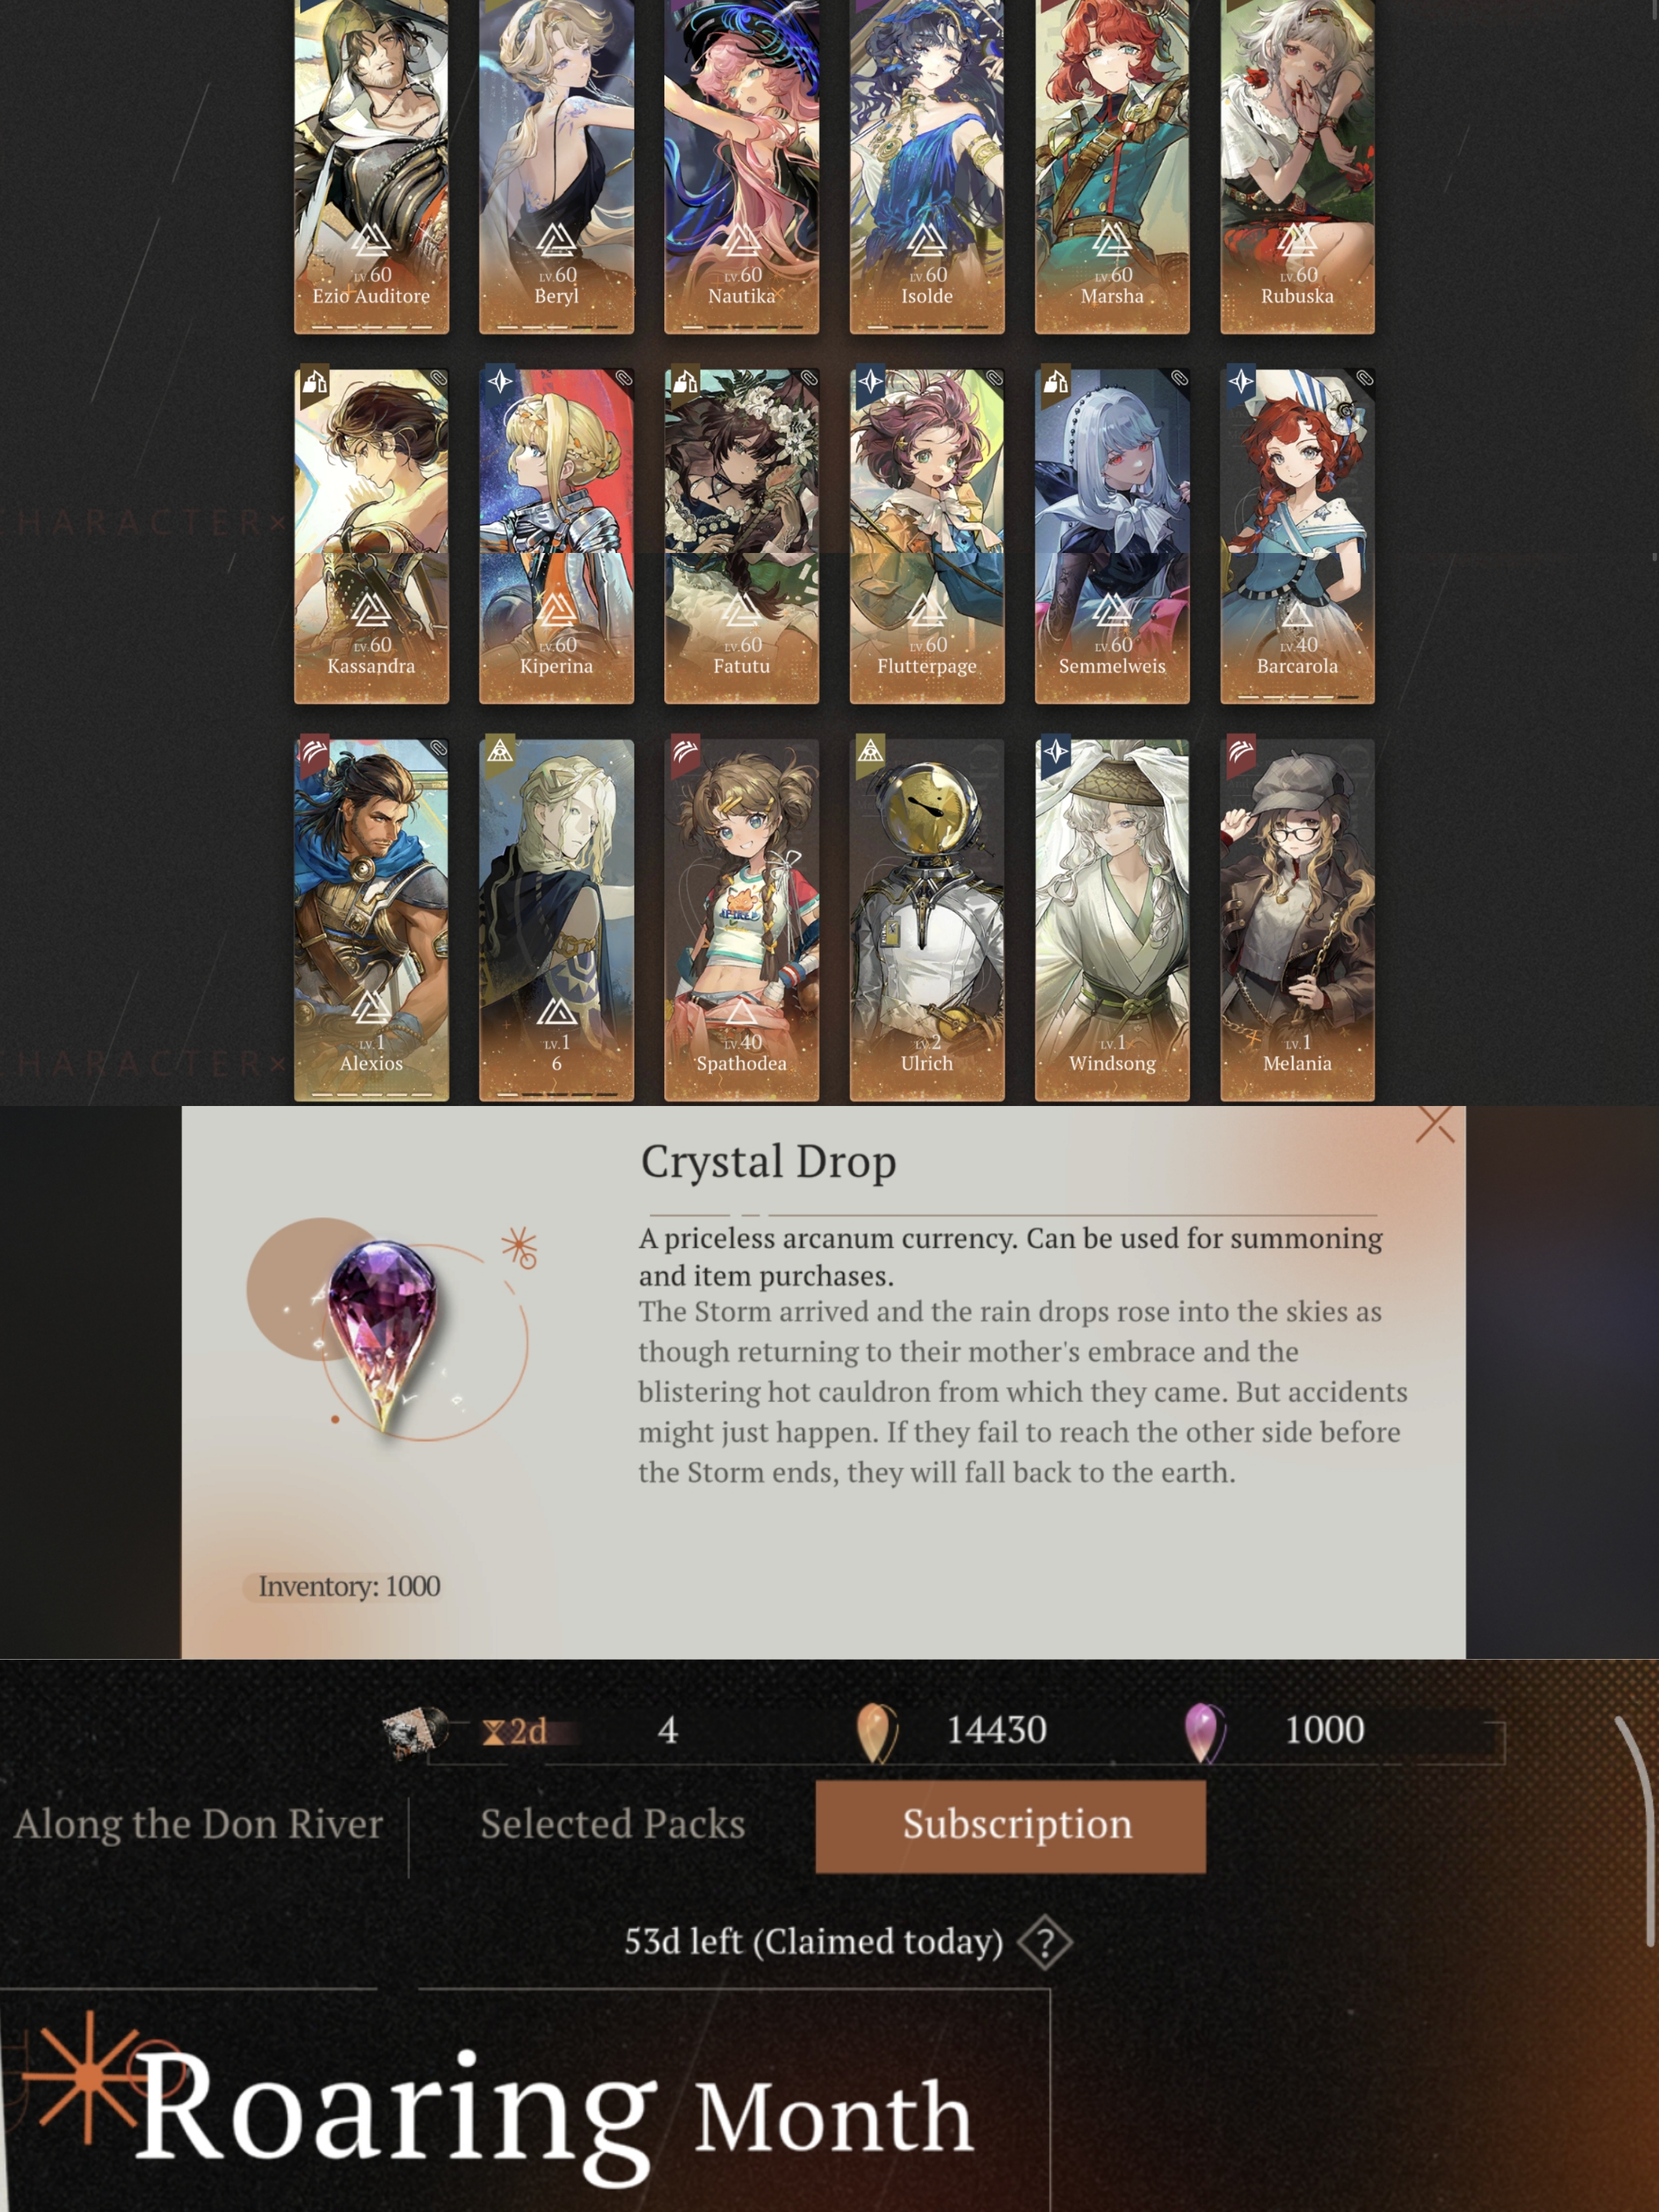
Task: Switch to Selected Packs tab
Action: pyautogui.click(x=612, y=1825)
